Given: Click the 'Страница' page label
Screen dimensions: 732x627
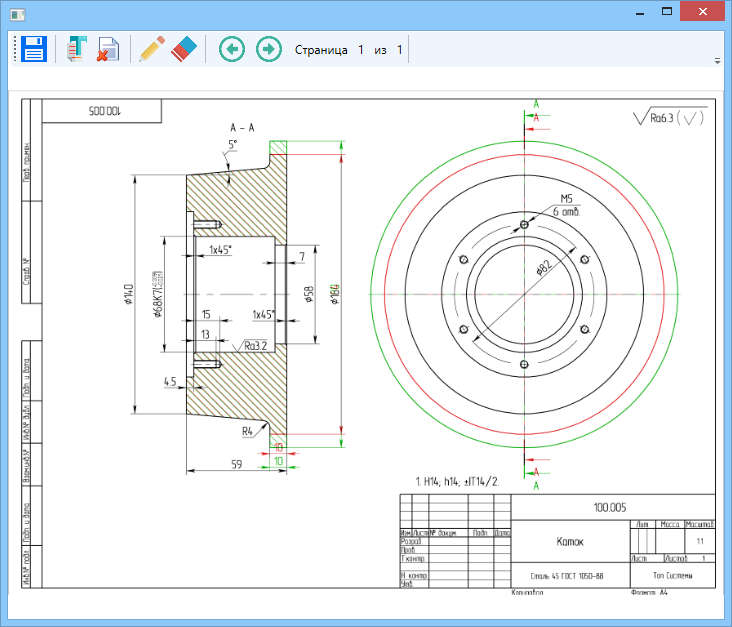Looking at the screenshot, I should (321, 50).
